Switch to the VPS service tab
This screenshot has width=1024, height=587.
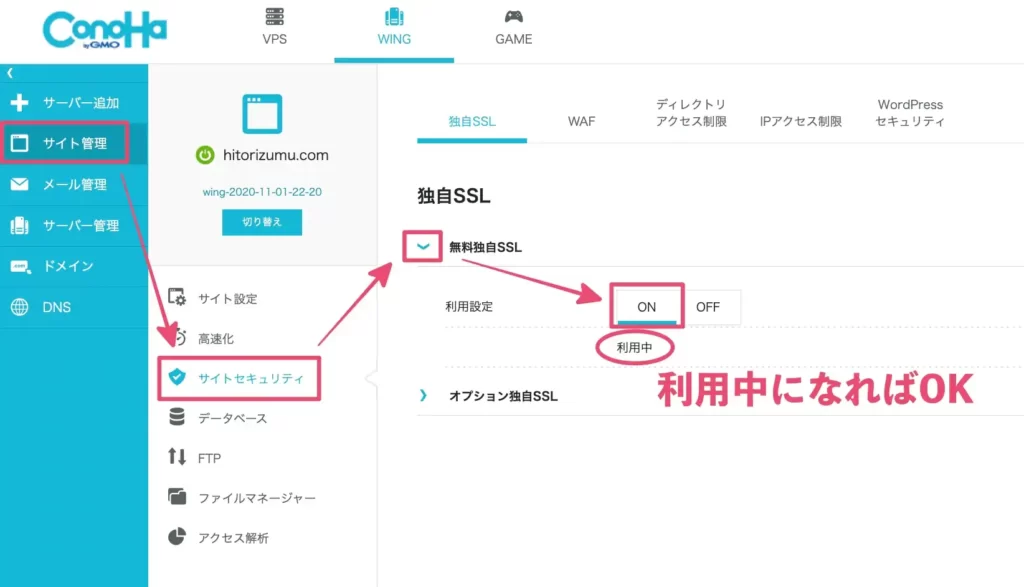tap(274, 31)
